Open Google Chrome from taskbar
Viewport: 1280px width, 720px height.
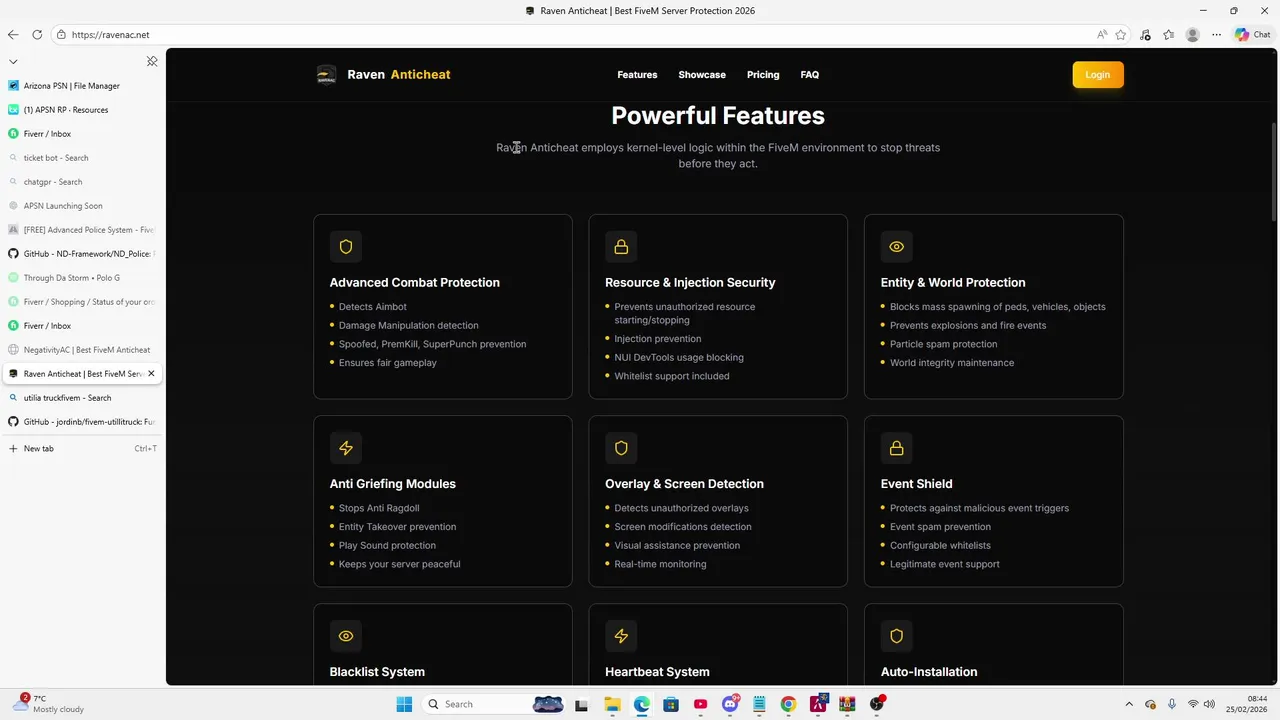coord(788,704)
